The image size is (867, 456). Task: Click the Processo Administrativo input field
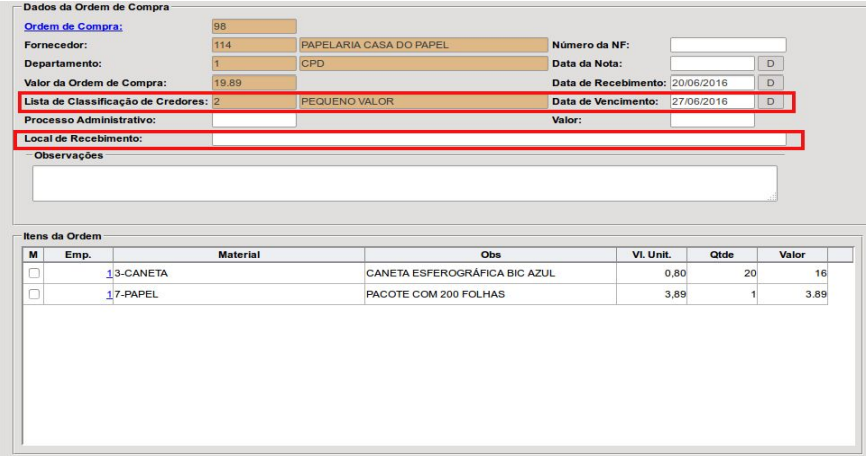coord(254,120)
